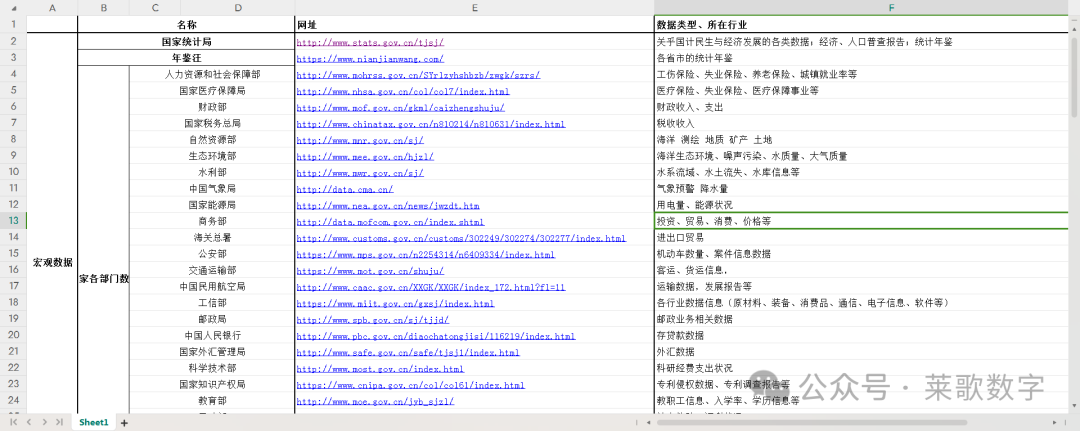Select the 外汇数据 cell
1080x431 pixels.
(x=862, y=353)
